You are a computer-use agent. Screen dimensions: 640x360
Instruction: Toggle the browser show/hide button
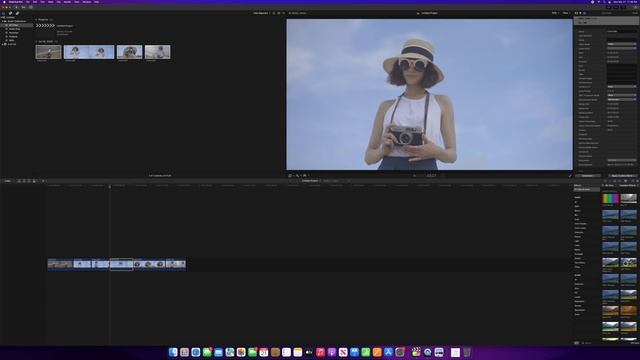click(x=608, y=7)
